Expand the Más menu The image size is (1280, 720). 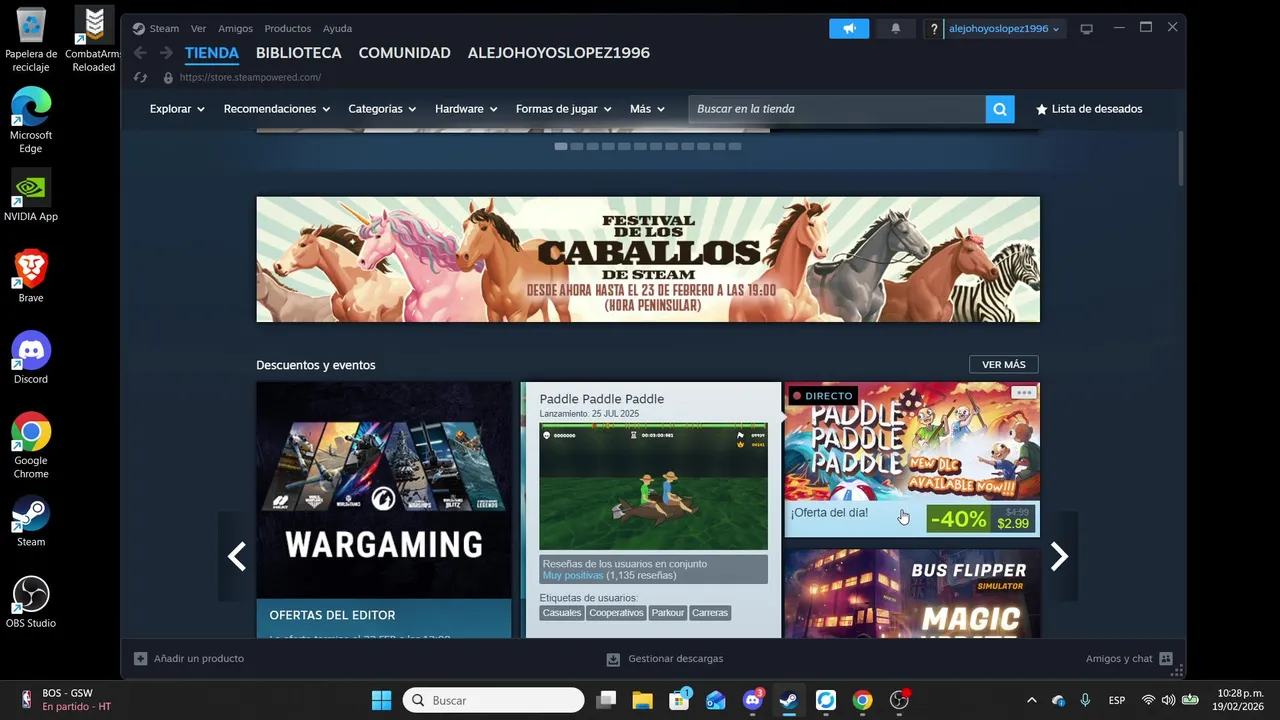[647, 109]
